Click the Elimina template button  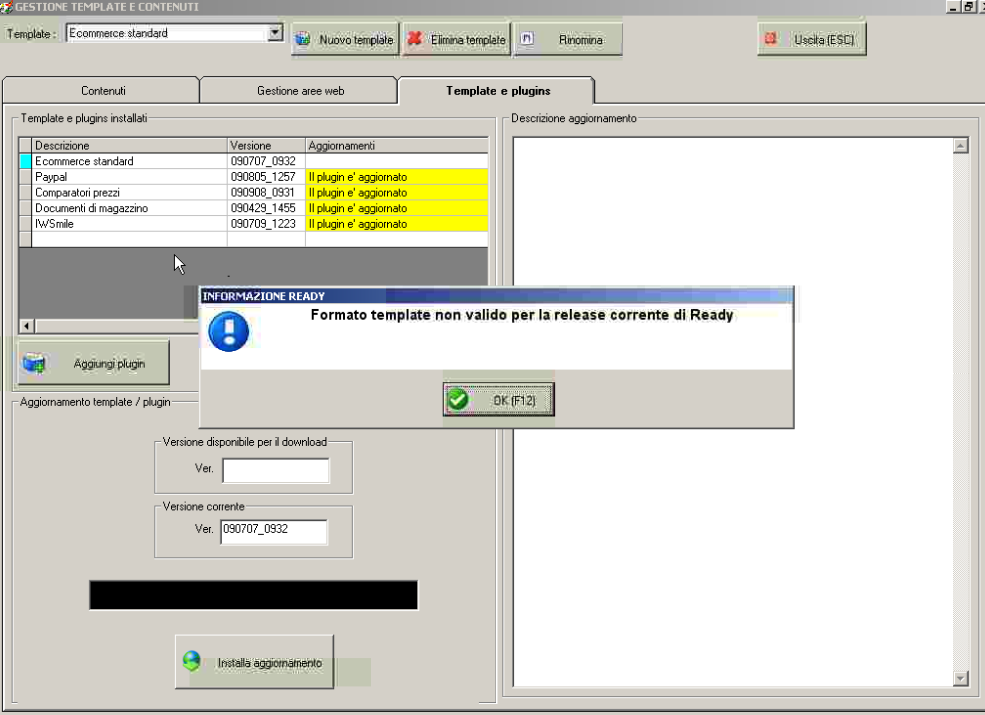pyautogui.click(x=457, y=40)
